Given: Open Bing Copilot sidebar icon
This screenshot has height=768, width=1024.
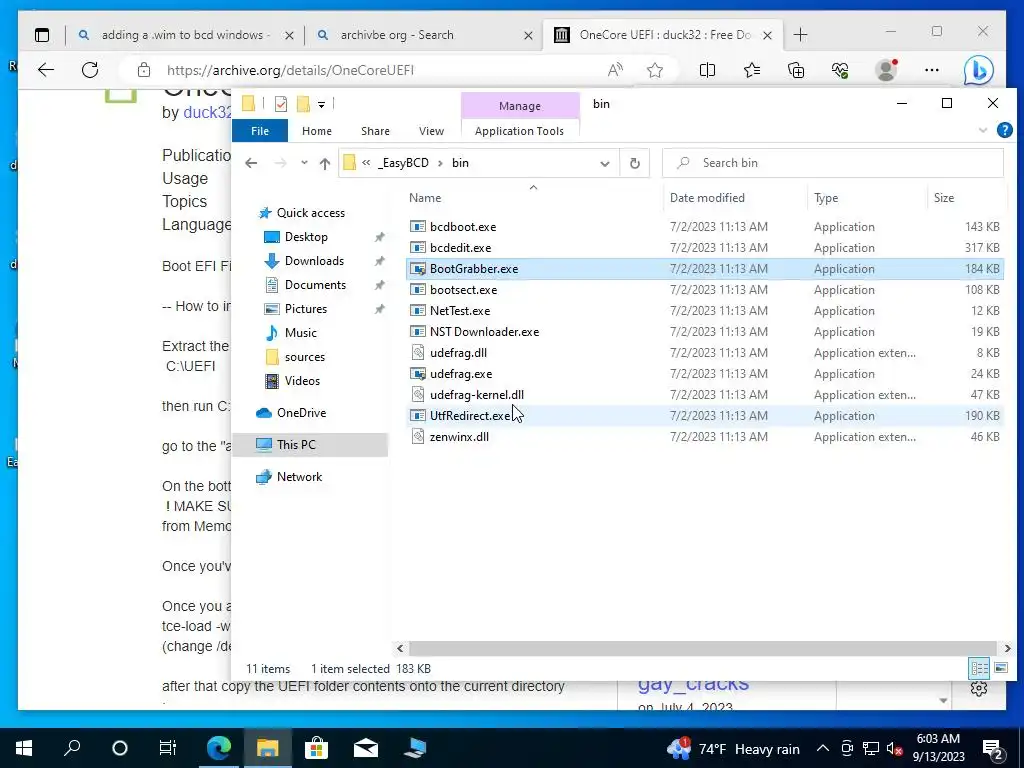Looking at the screenshot, I should [x=978, y=70].
